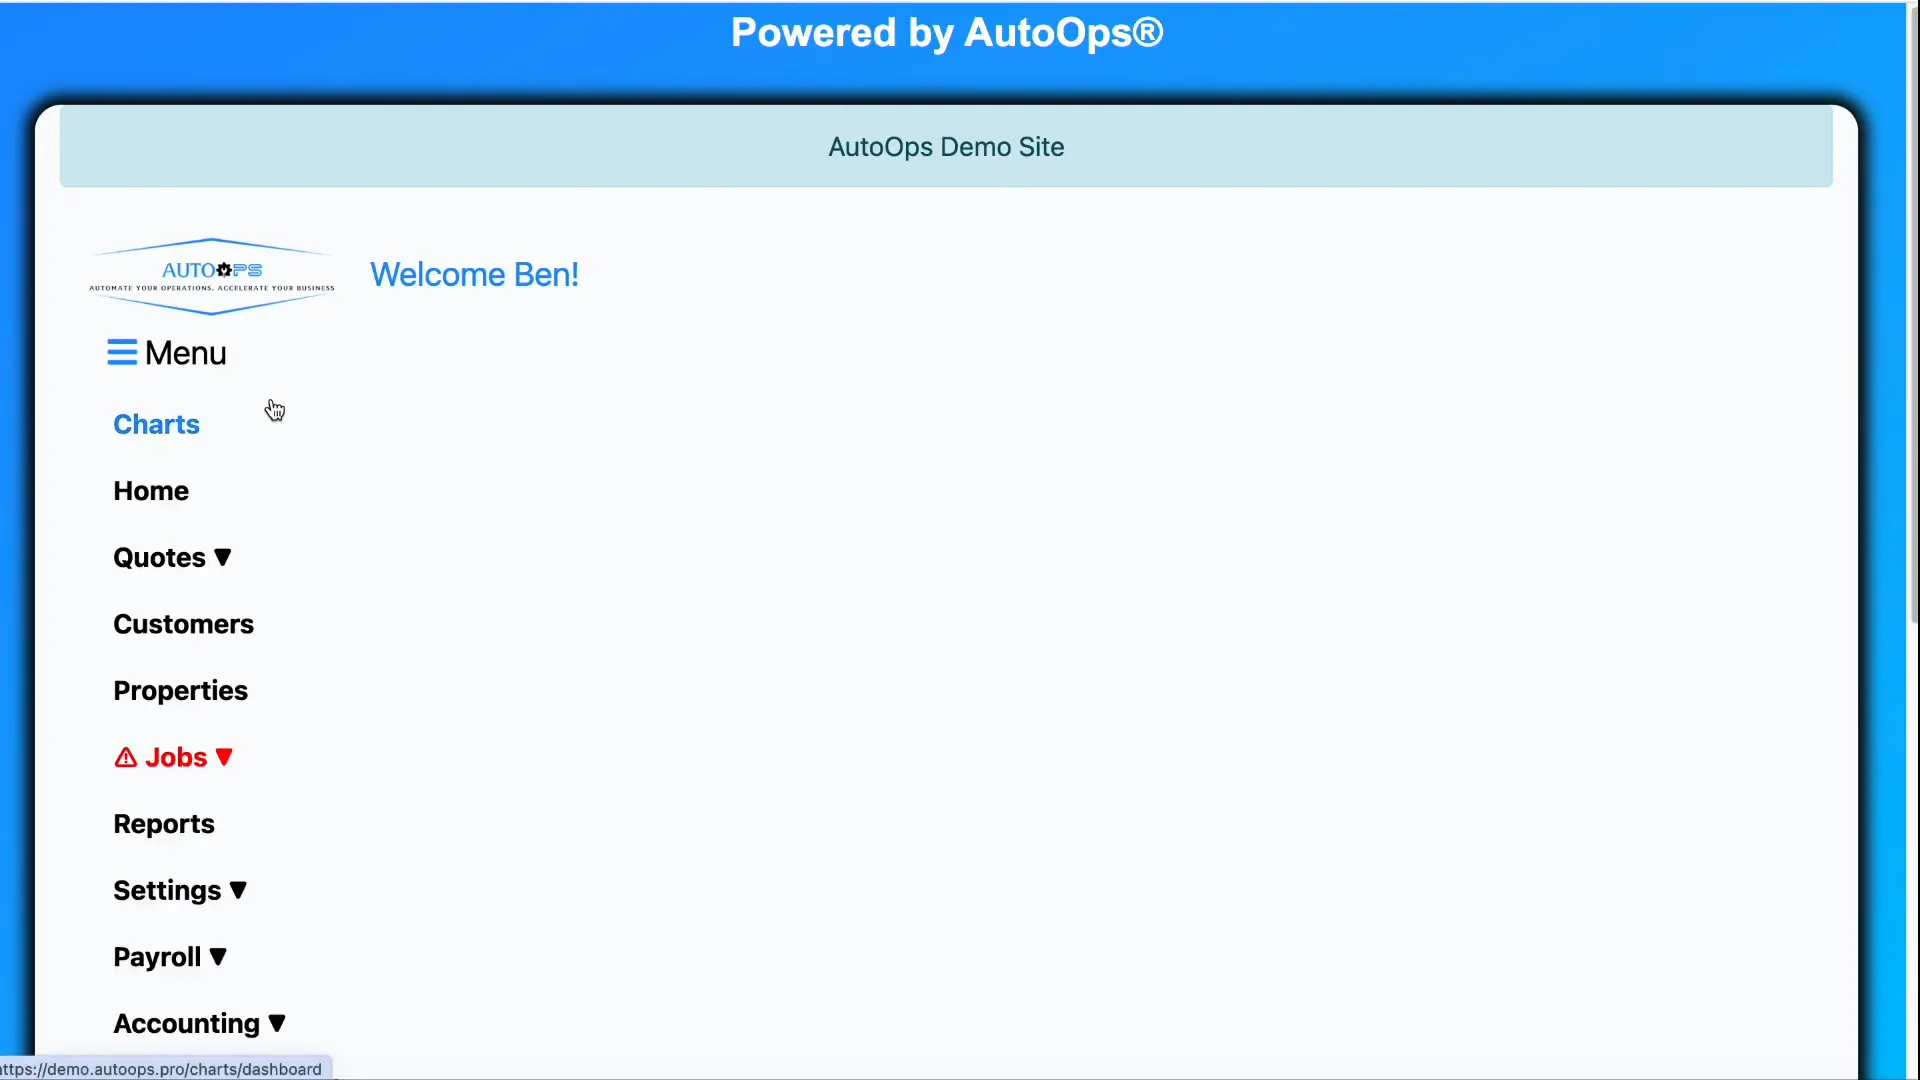Screen dimensions: 1920x1080
Task: Expand the Accounting dropdown
Action: [277, 1022]
